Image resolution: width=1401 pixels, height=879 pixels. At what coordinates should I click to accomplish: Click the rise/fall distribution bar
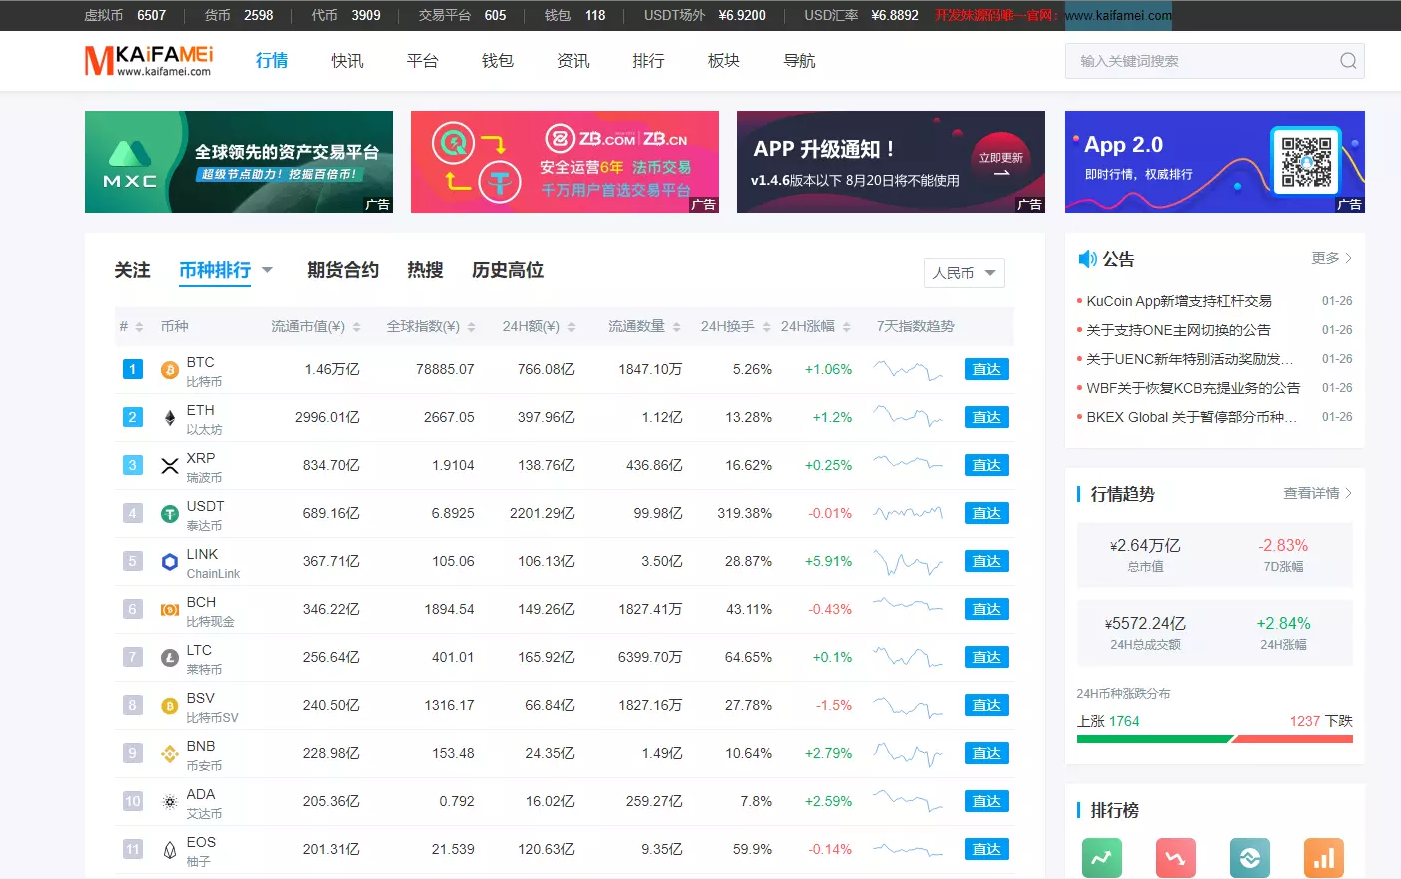(1214, 739)
